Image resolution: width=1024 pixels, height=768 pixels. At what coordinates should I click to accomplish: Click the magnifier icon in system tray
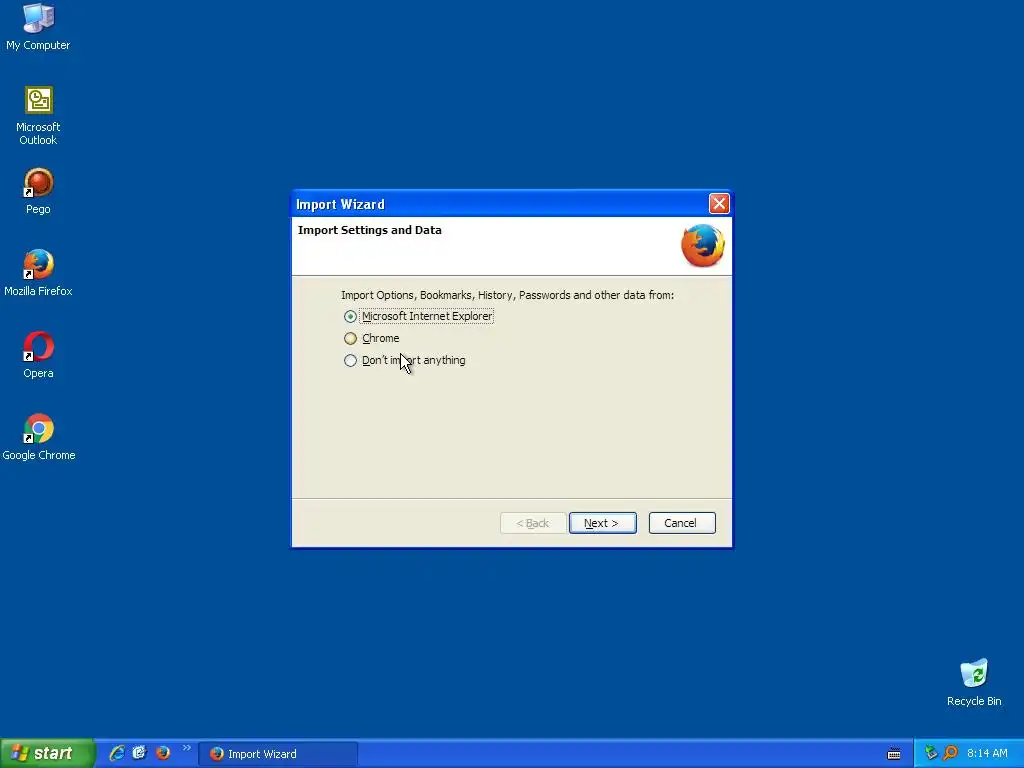coord(950,753)
